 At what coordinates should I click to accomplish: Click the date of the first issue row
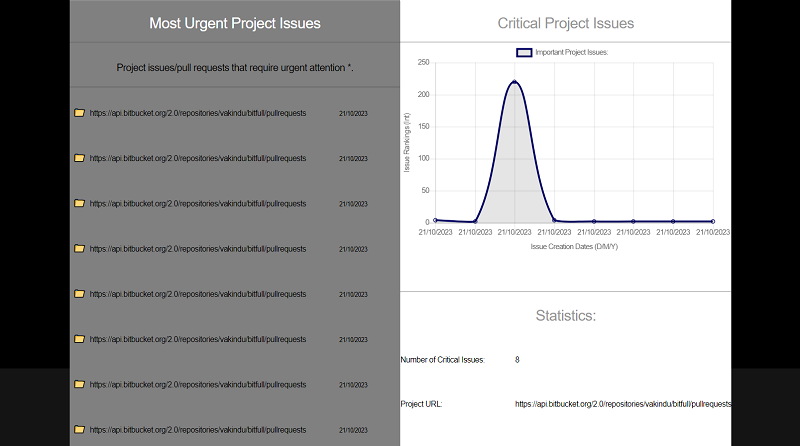353,113
